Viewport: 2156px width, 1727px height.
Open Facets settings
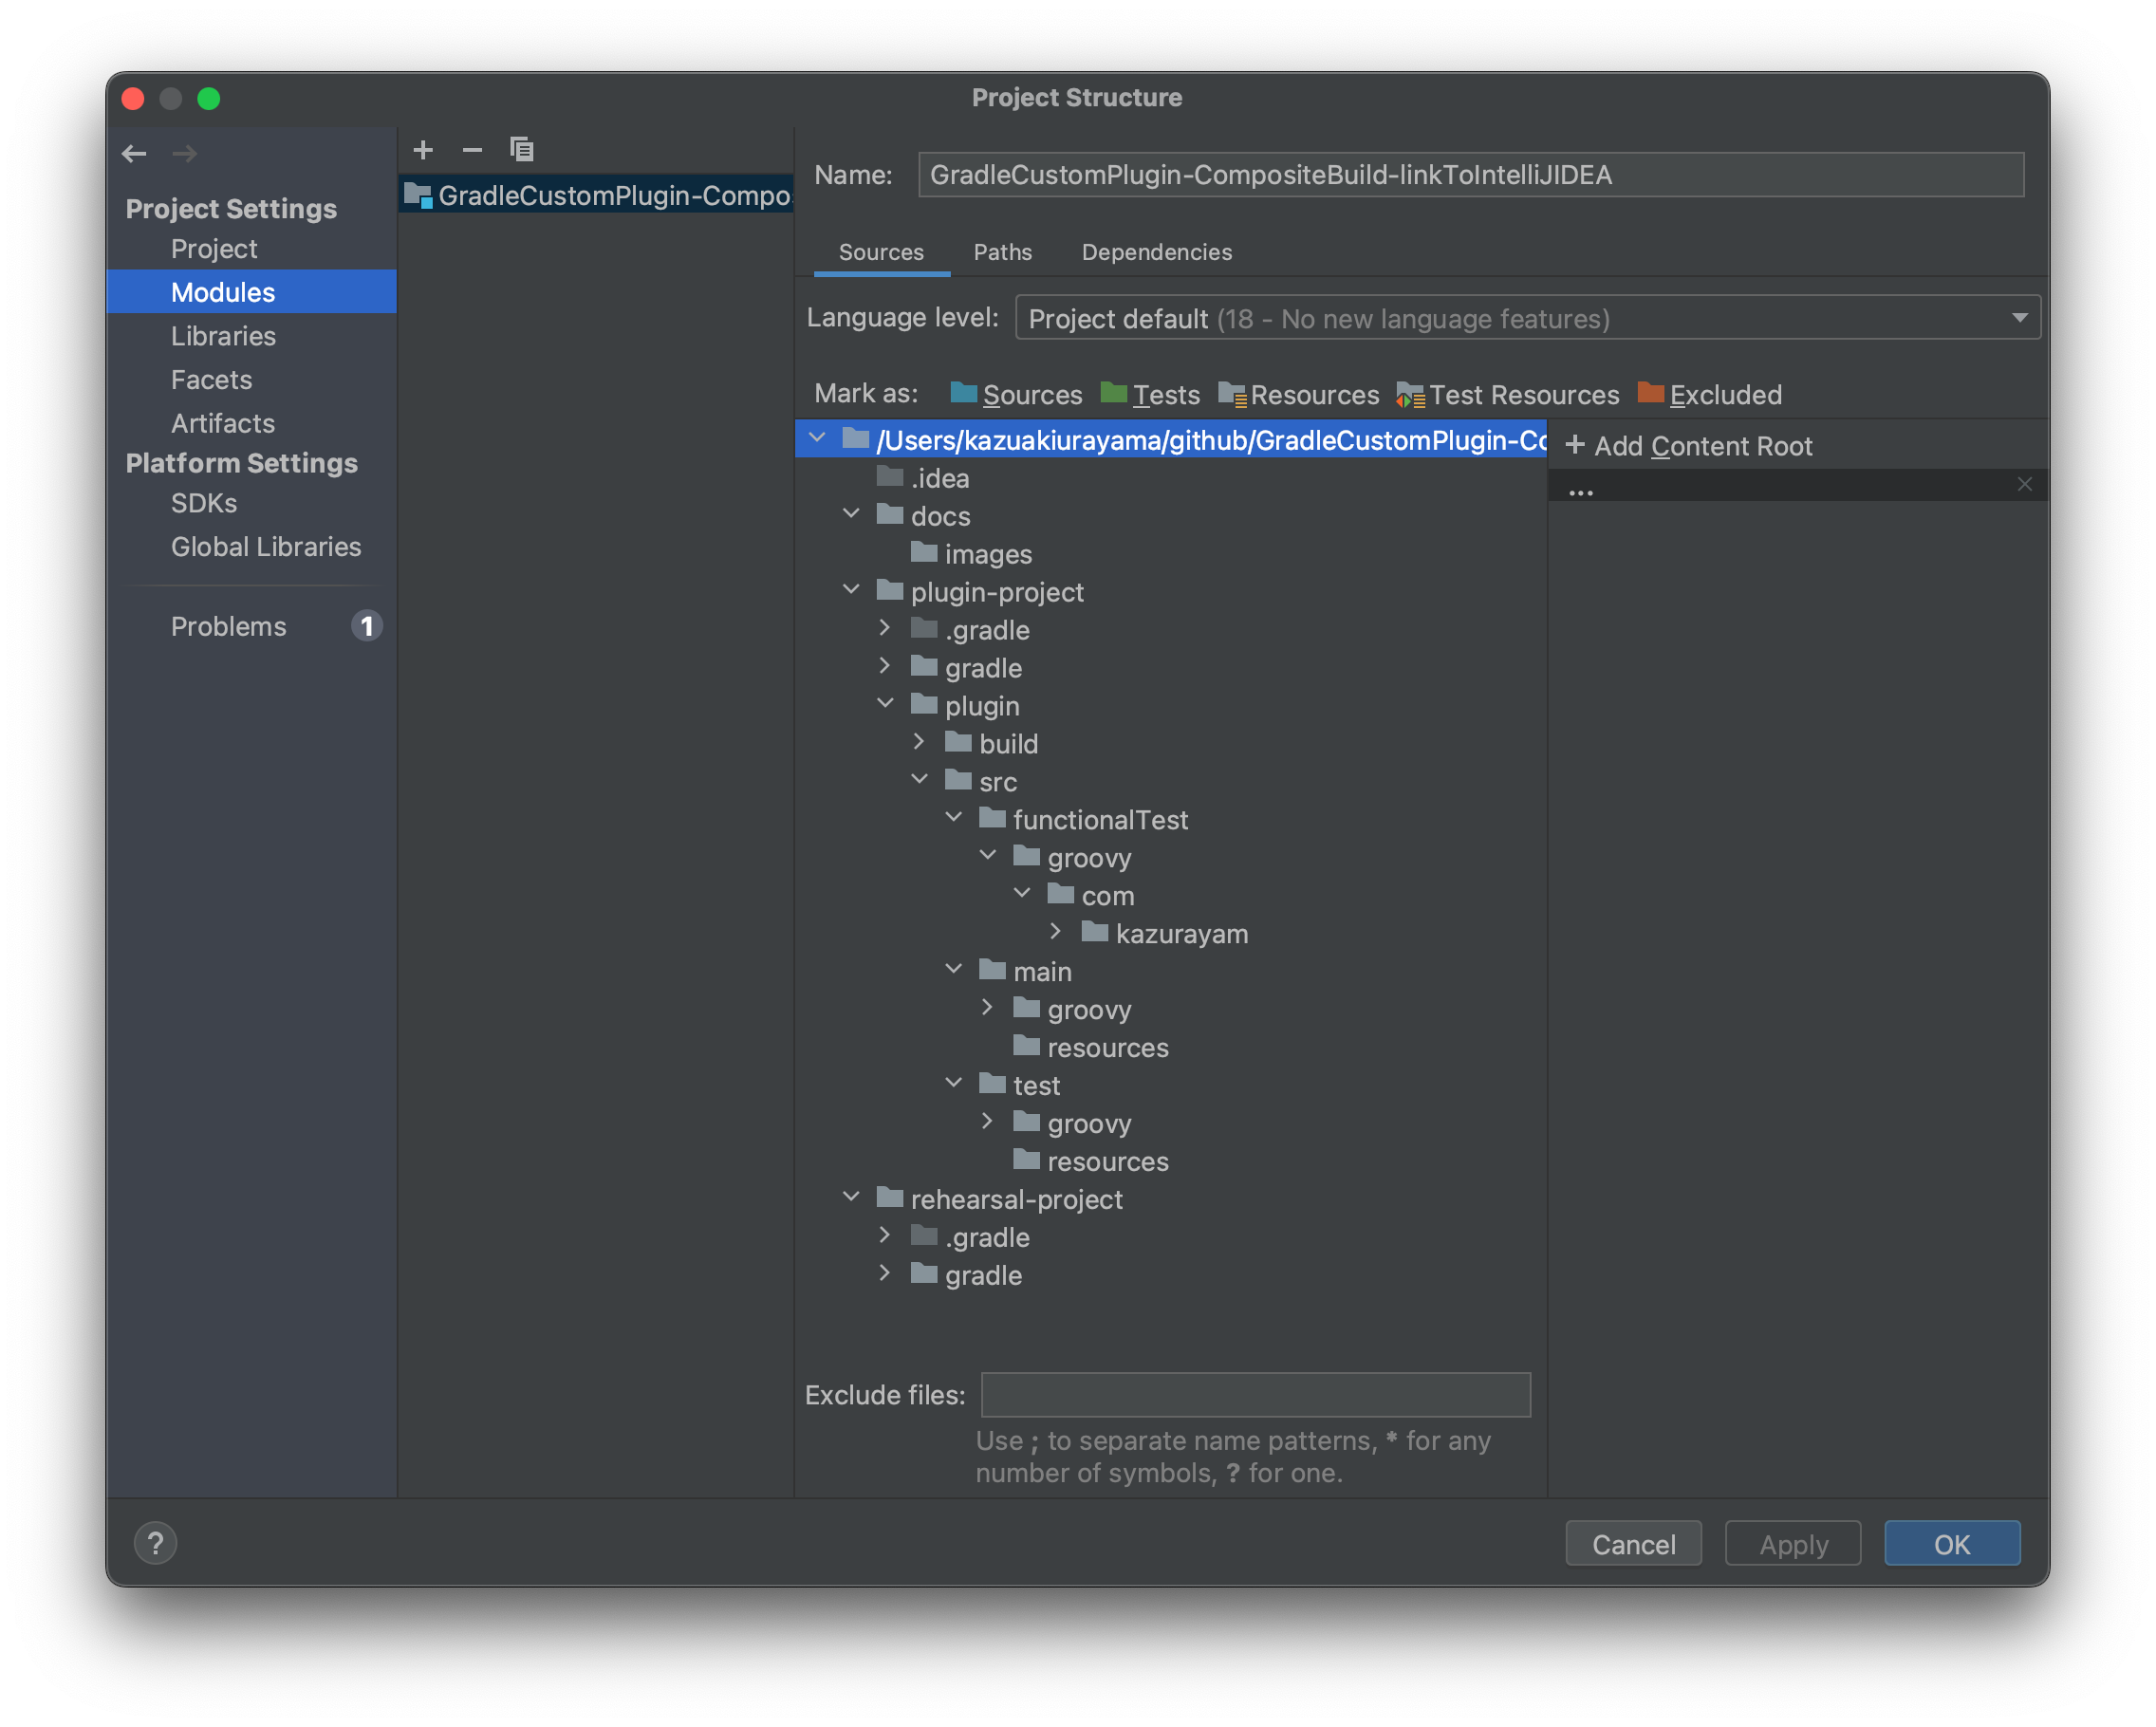211,380
